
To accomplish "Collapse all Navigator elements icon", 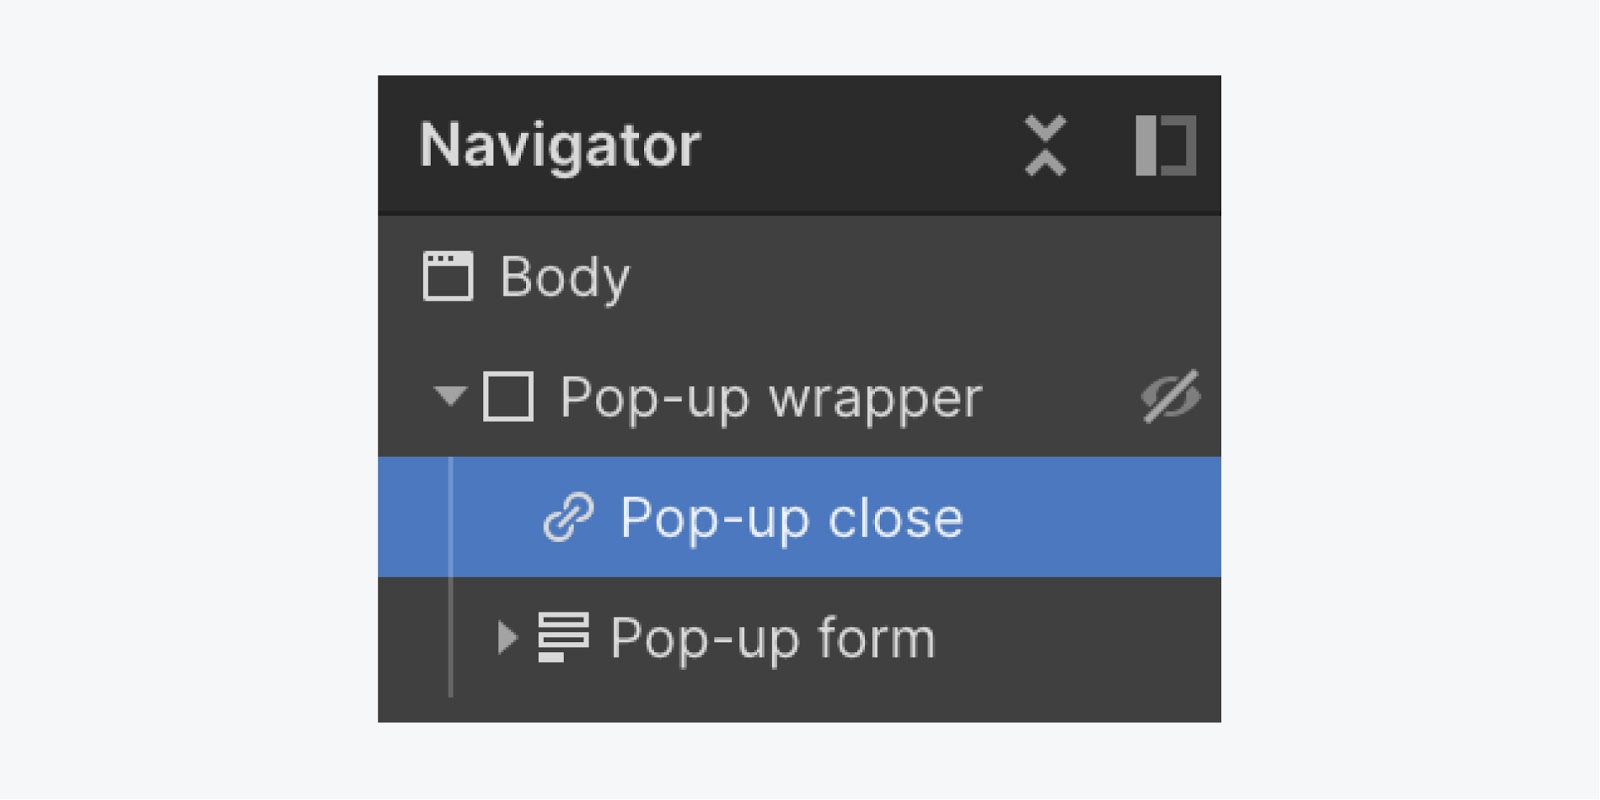I will point(1046,146).
